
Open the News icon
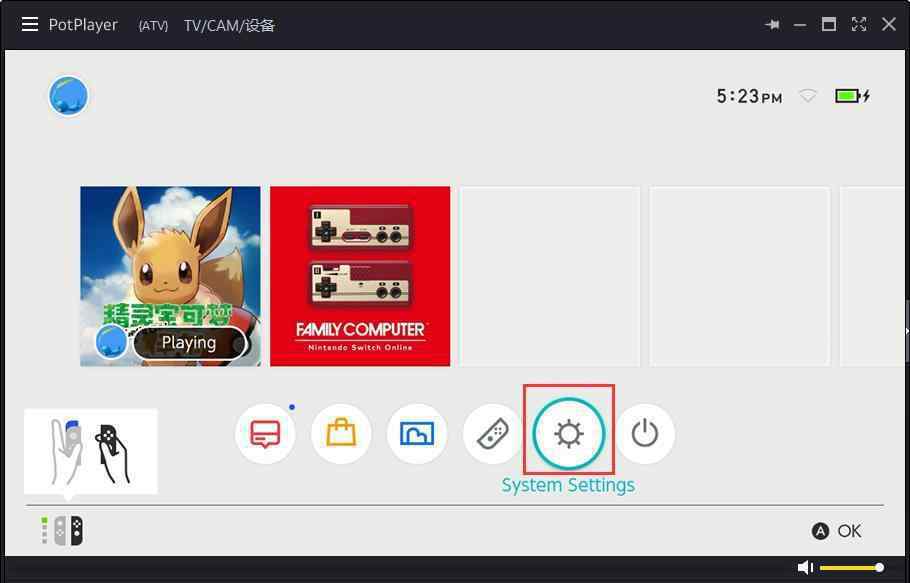coord(265,434)
